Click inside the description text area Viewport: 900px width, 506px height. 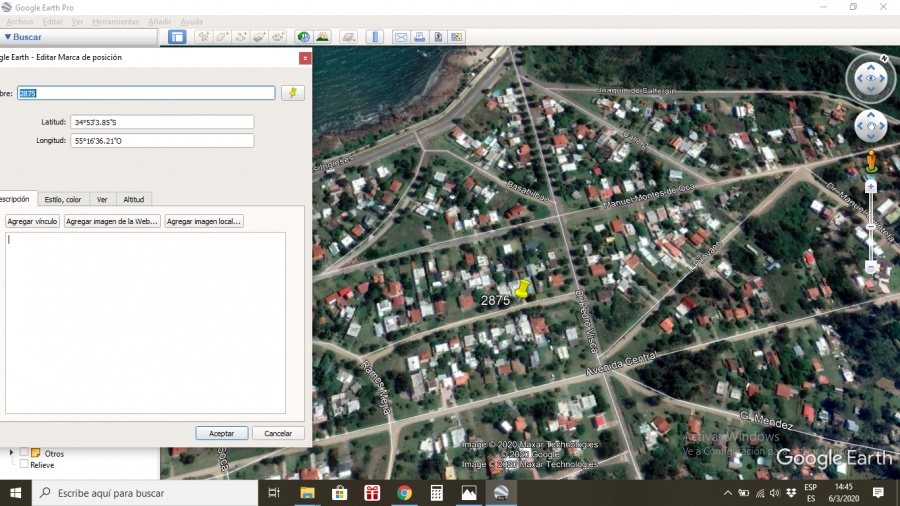(145, 322)
